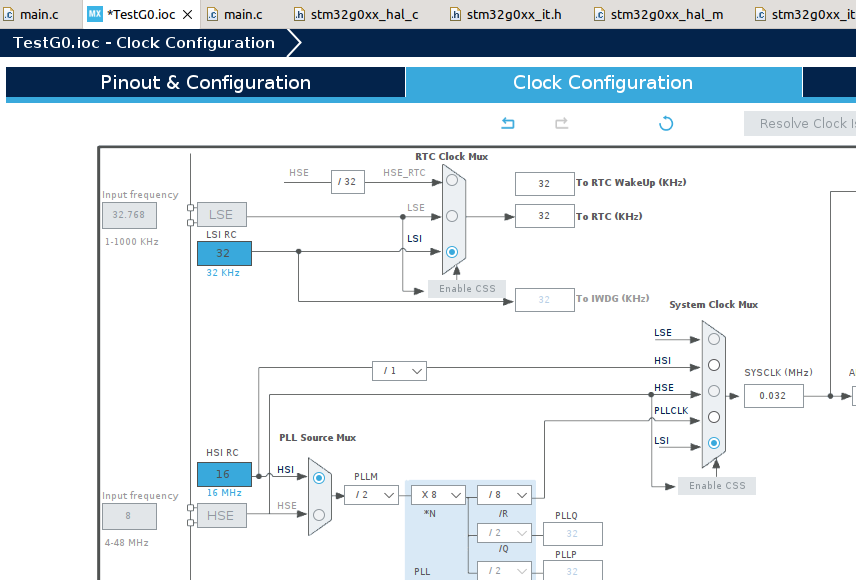Click the reset clock configuration circular icon

[665, 123]
